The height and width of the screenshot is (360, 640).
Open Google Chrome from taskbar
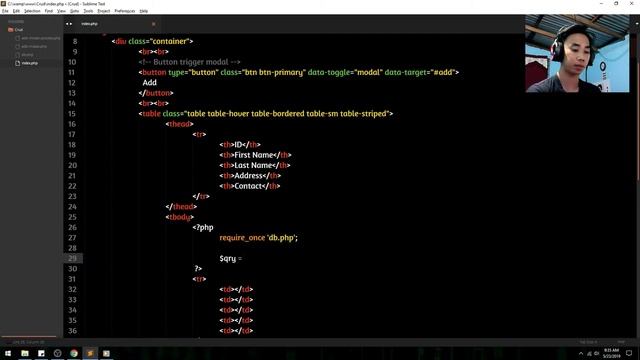(74, 353)
